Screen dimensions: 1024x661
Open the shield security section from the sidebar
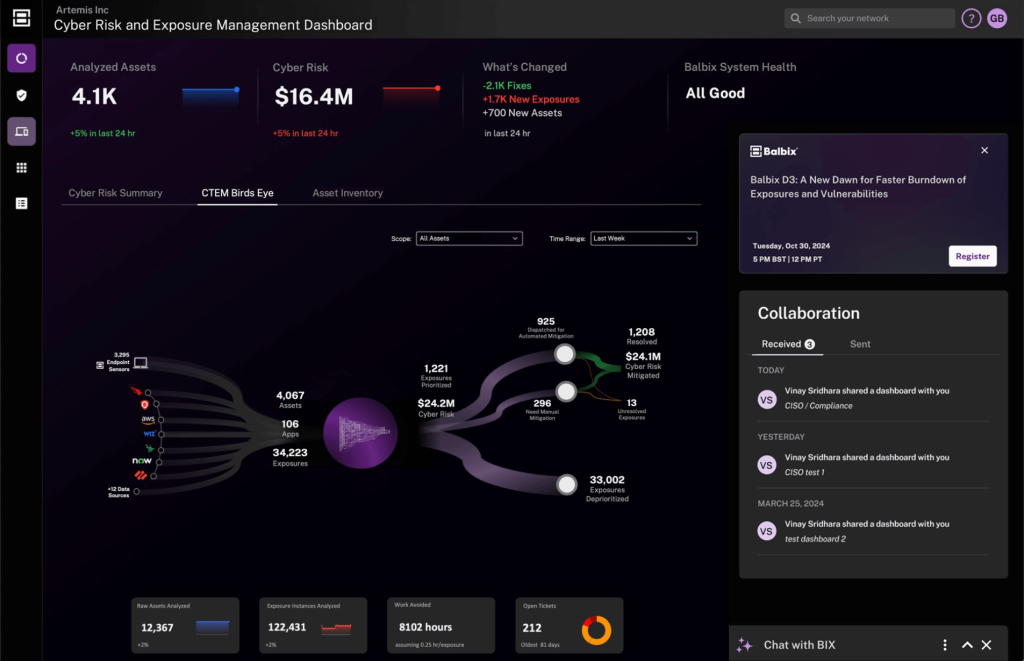20,96
